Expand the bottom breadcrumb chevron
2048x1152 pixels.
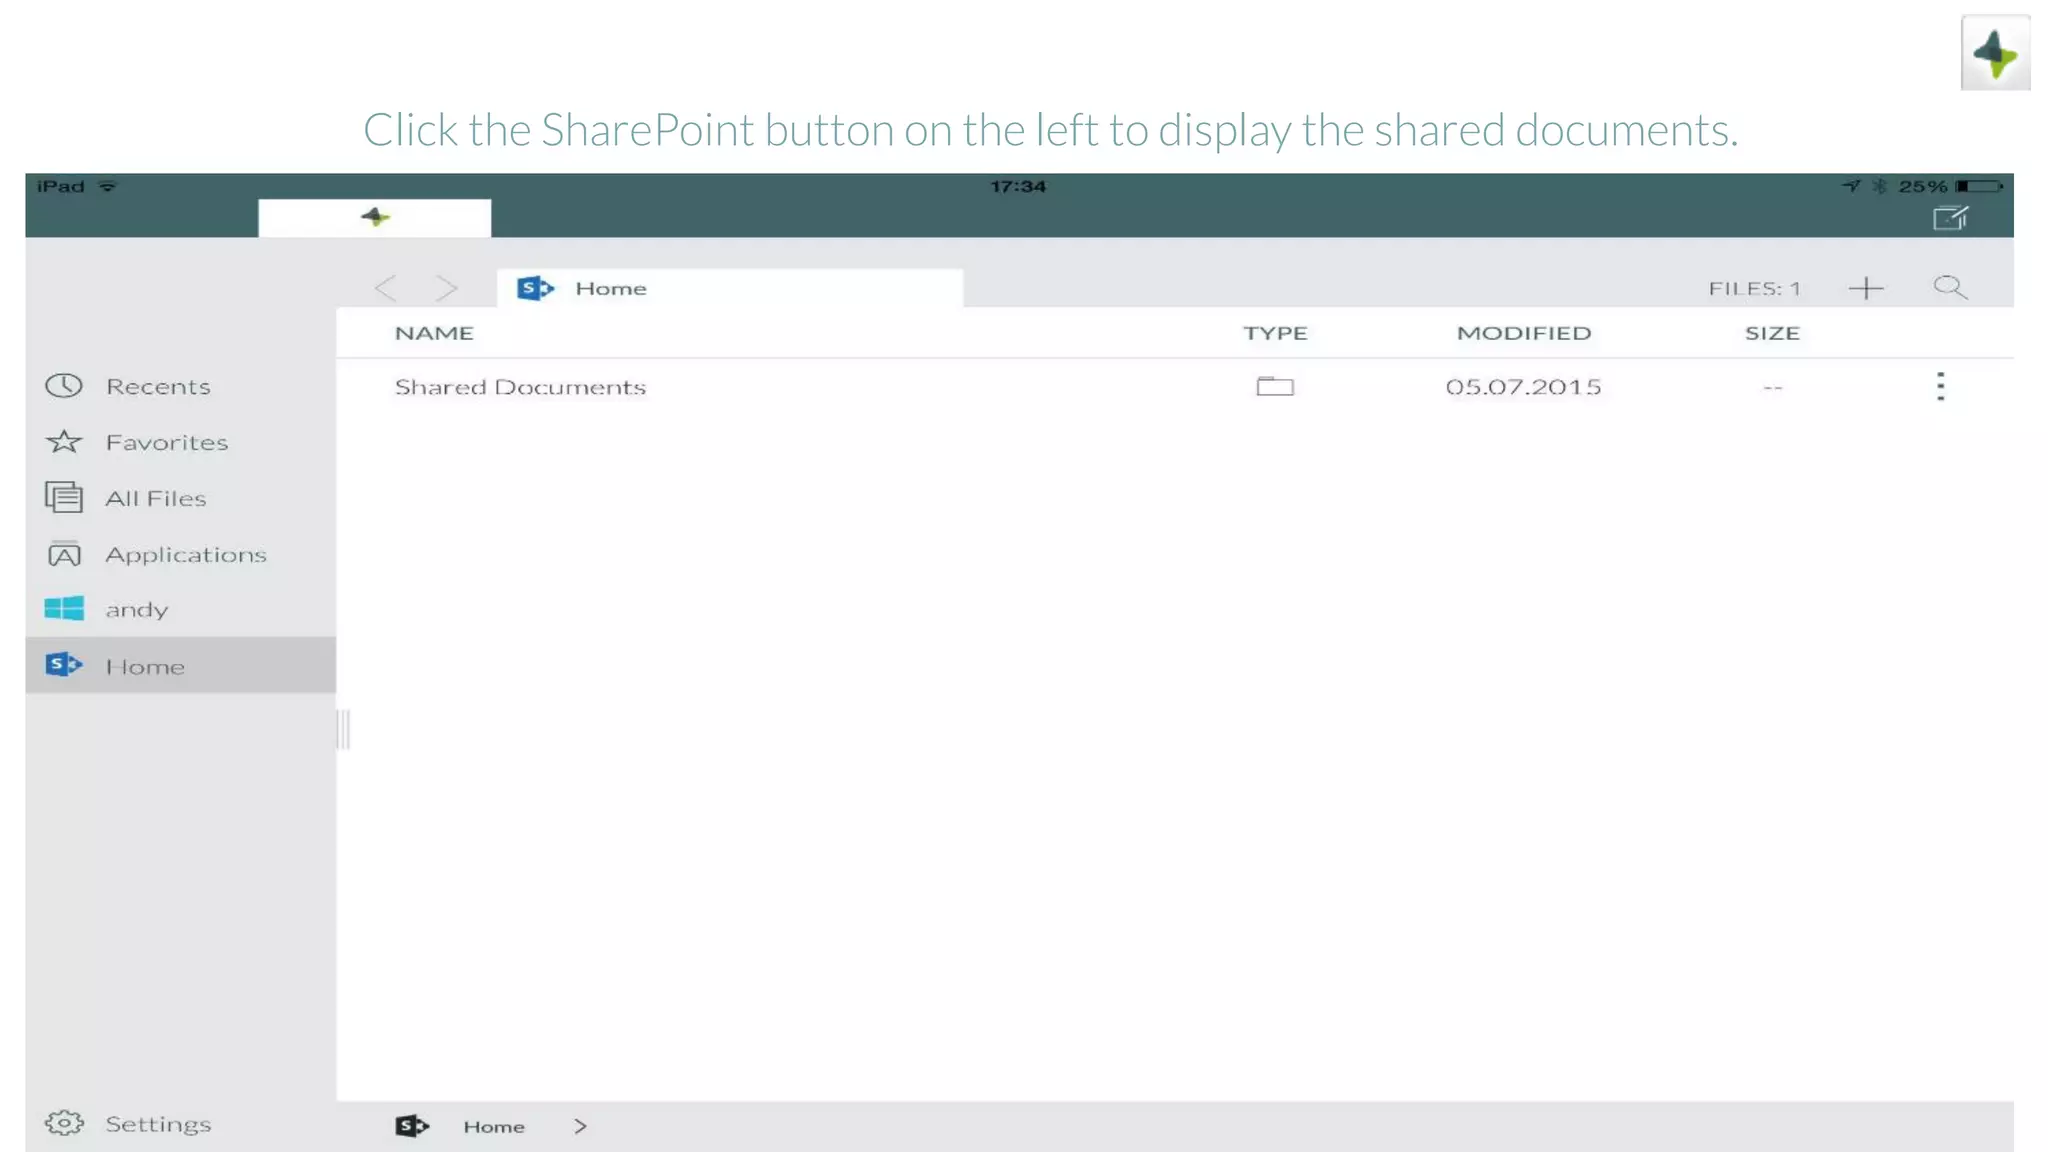pyautogui.click(x=580, y=1126)
